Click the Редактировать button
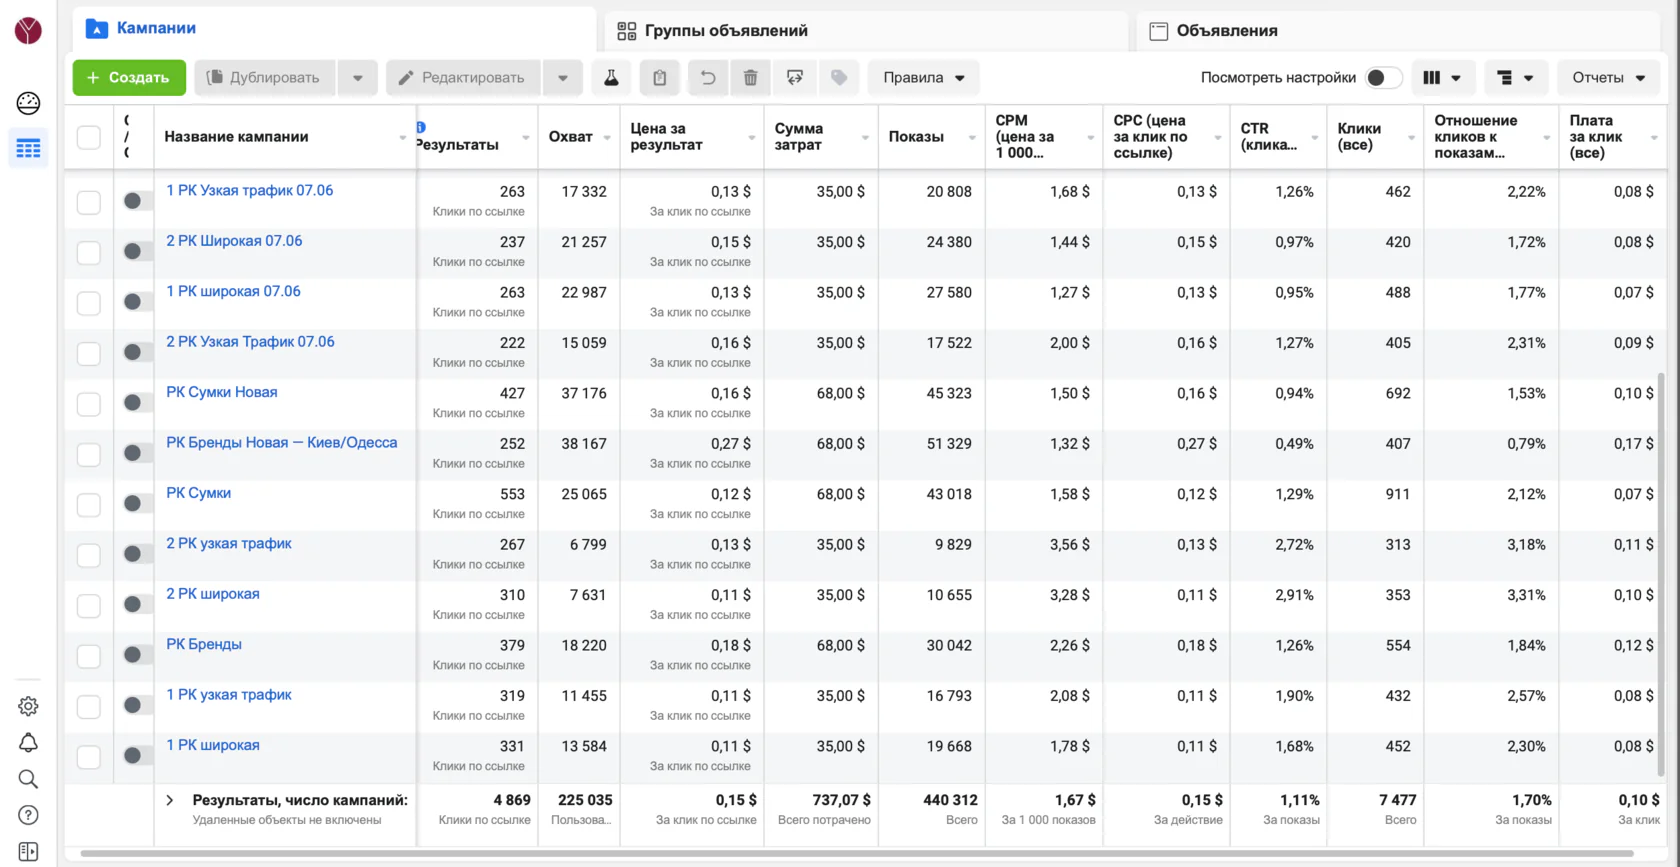The height and width of the screenshot is (867, 1680). point(463,77)
